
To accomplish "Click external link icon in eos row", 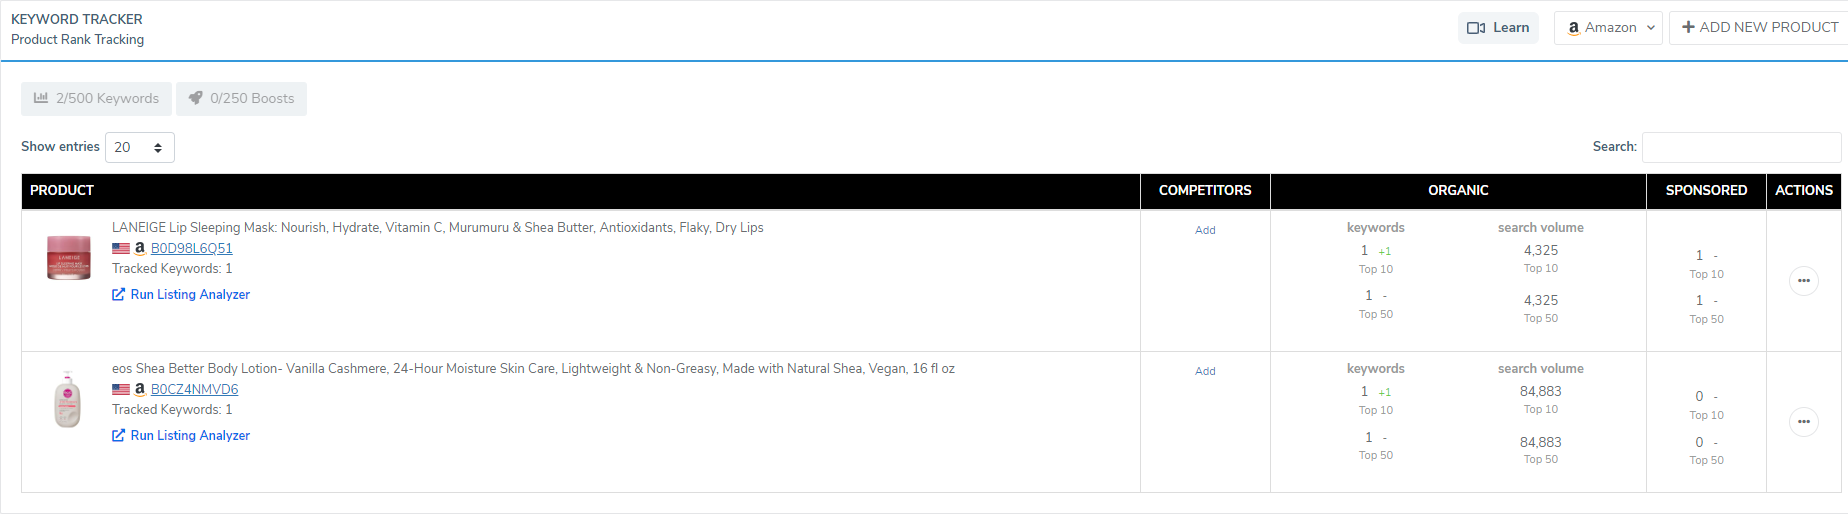I will click(x=118, y=435).
